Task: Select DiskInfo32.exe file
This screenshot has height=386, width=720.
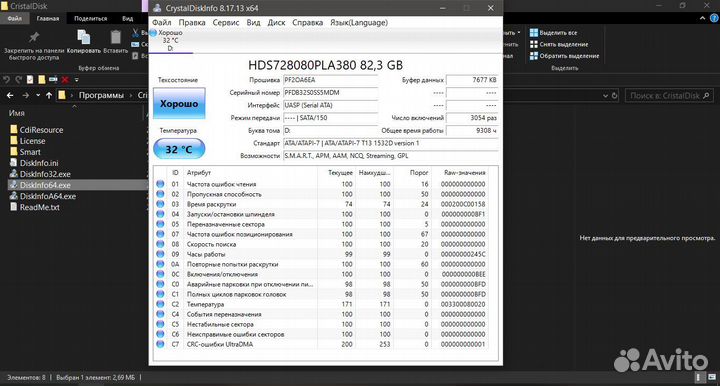Action: click(x=40, y=174)
